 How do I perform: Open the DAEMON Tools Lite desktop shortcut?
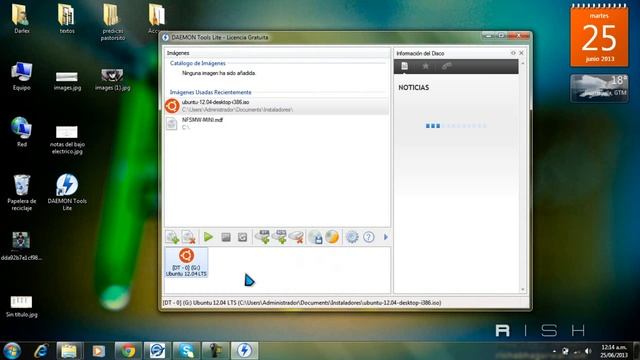point(67,192)
